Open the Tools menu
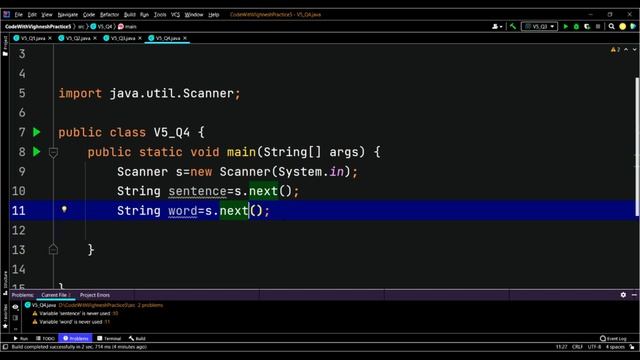640x360 pixels. point(160,14)
